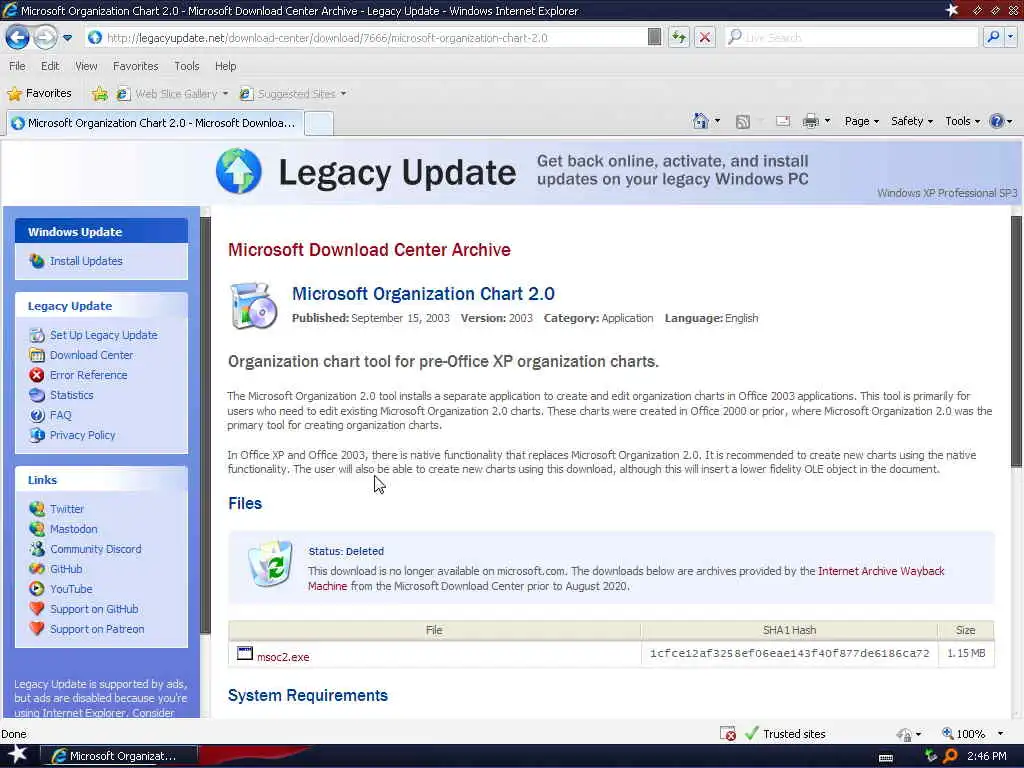Open the Tools menu in menu bar
Screen dimensions: 1024x768
pyautogui.click(x=186, y=66)
